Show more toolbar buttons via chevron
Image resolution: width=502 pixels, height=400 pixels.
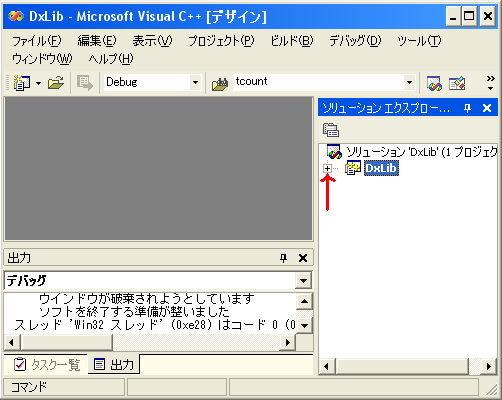490,83
